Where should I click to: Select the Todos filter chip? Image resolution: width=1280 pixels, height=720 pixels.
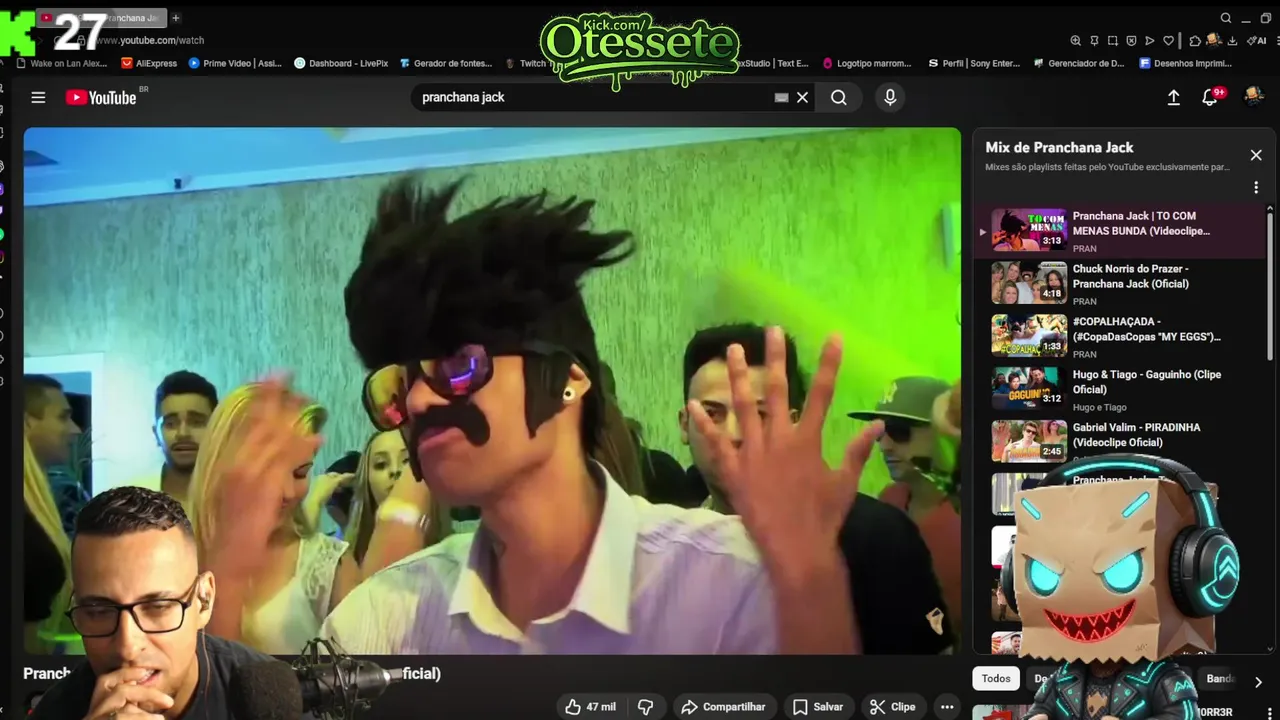click(x=996, y=679)
